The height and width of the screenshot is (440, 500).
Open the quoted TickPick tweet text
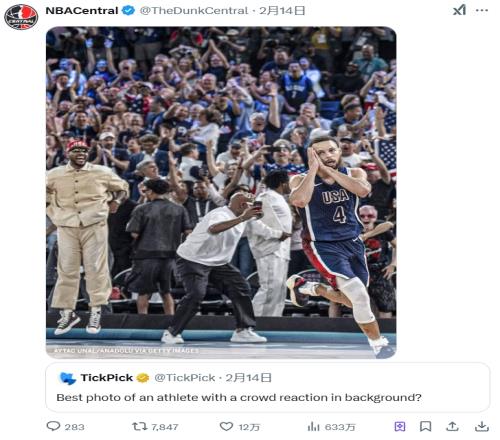point(239,397)
